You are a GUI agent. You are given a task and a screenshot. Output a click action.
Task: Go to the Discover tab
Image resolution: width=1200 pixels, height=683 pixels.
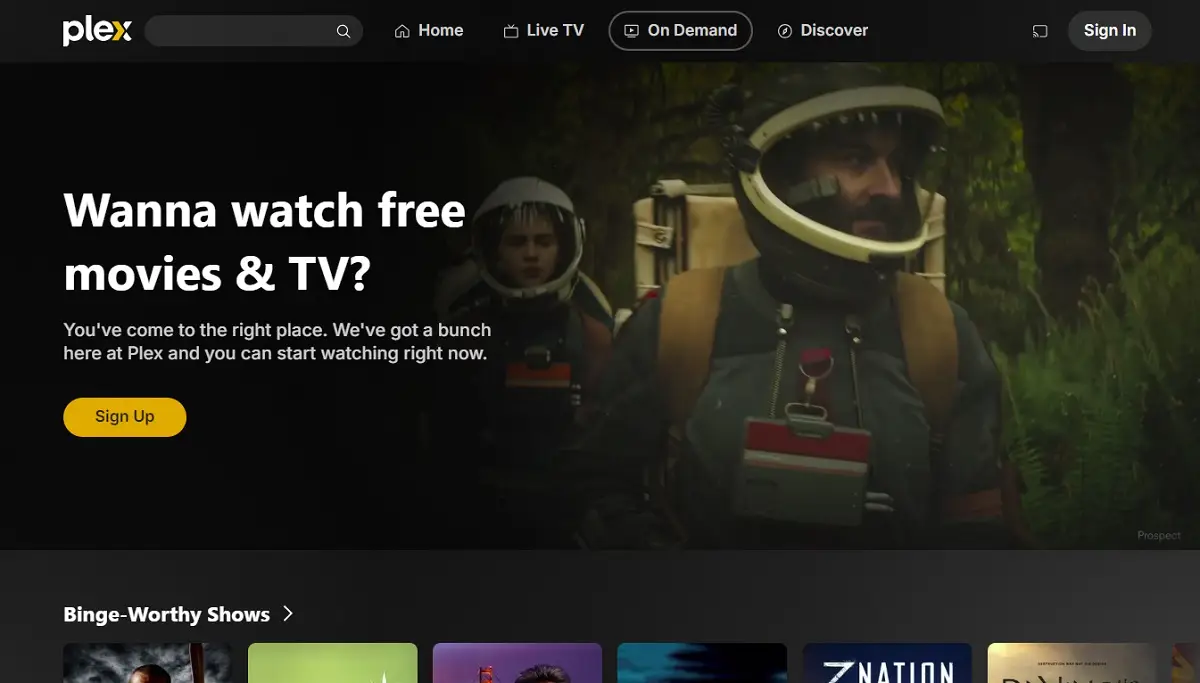[x=823, y=31]
